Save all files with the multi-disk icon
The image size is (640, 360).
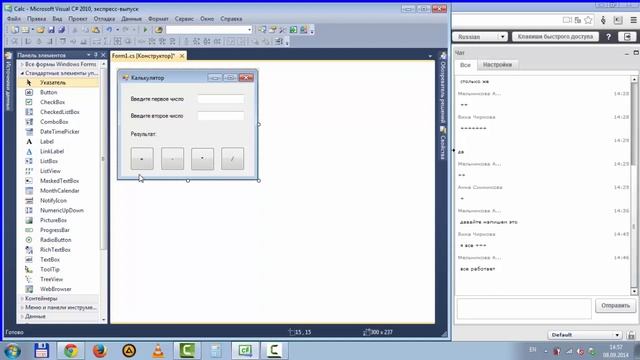61,30
